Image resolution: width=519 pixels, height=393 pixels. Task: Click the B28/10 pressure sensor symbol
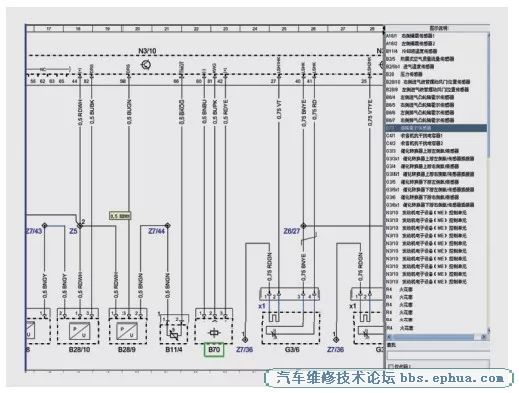coord(79,331)
